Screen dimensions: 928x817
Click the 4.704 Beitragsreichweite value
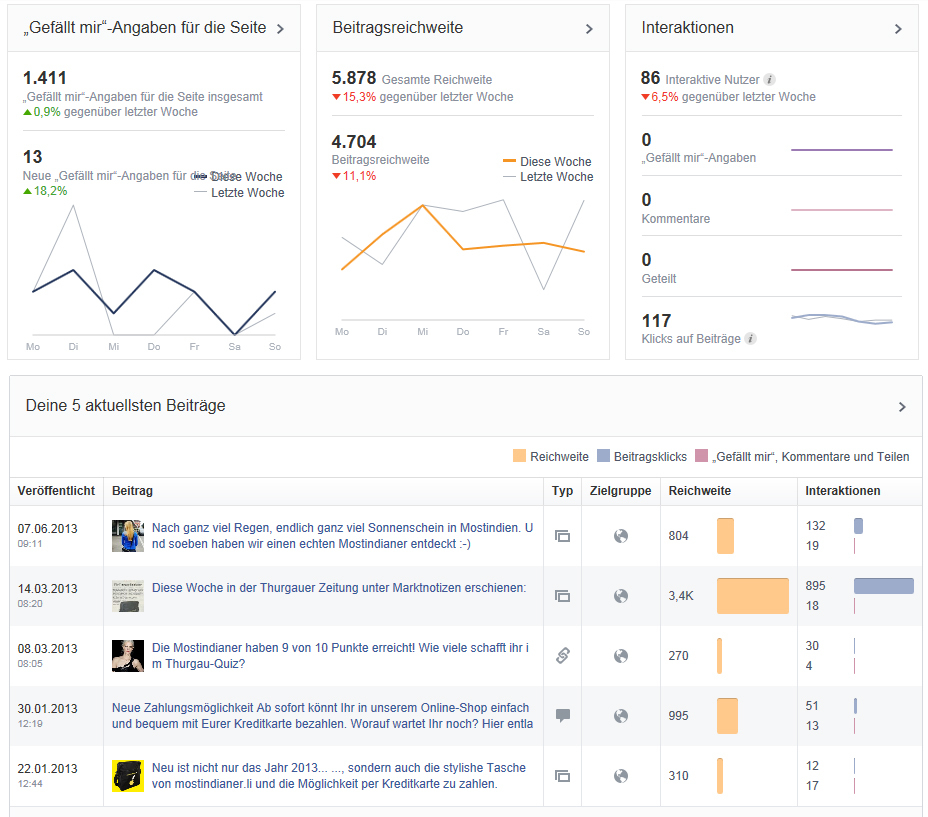pyautogui.click(x=354, y=142)
